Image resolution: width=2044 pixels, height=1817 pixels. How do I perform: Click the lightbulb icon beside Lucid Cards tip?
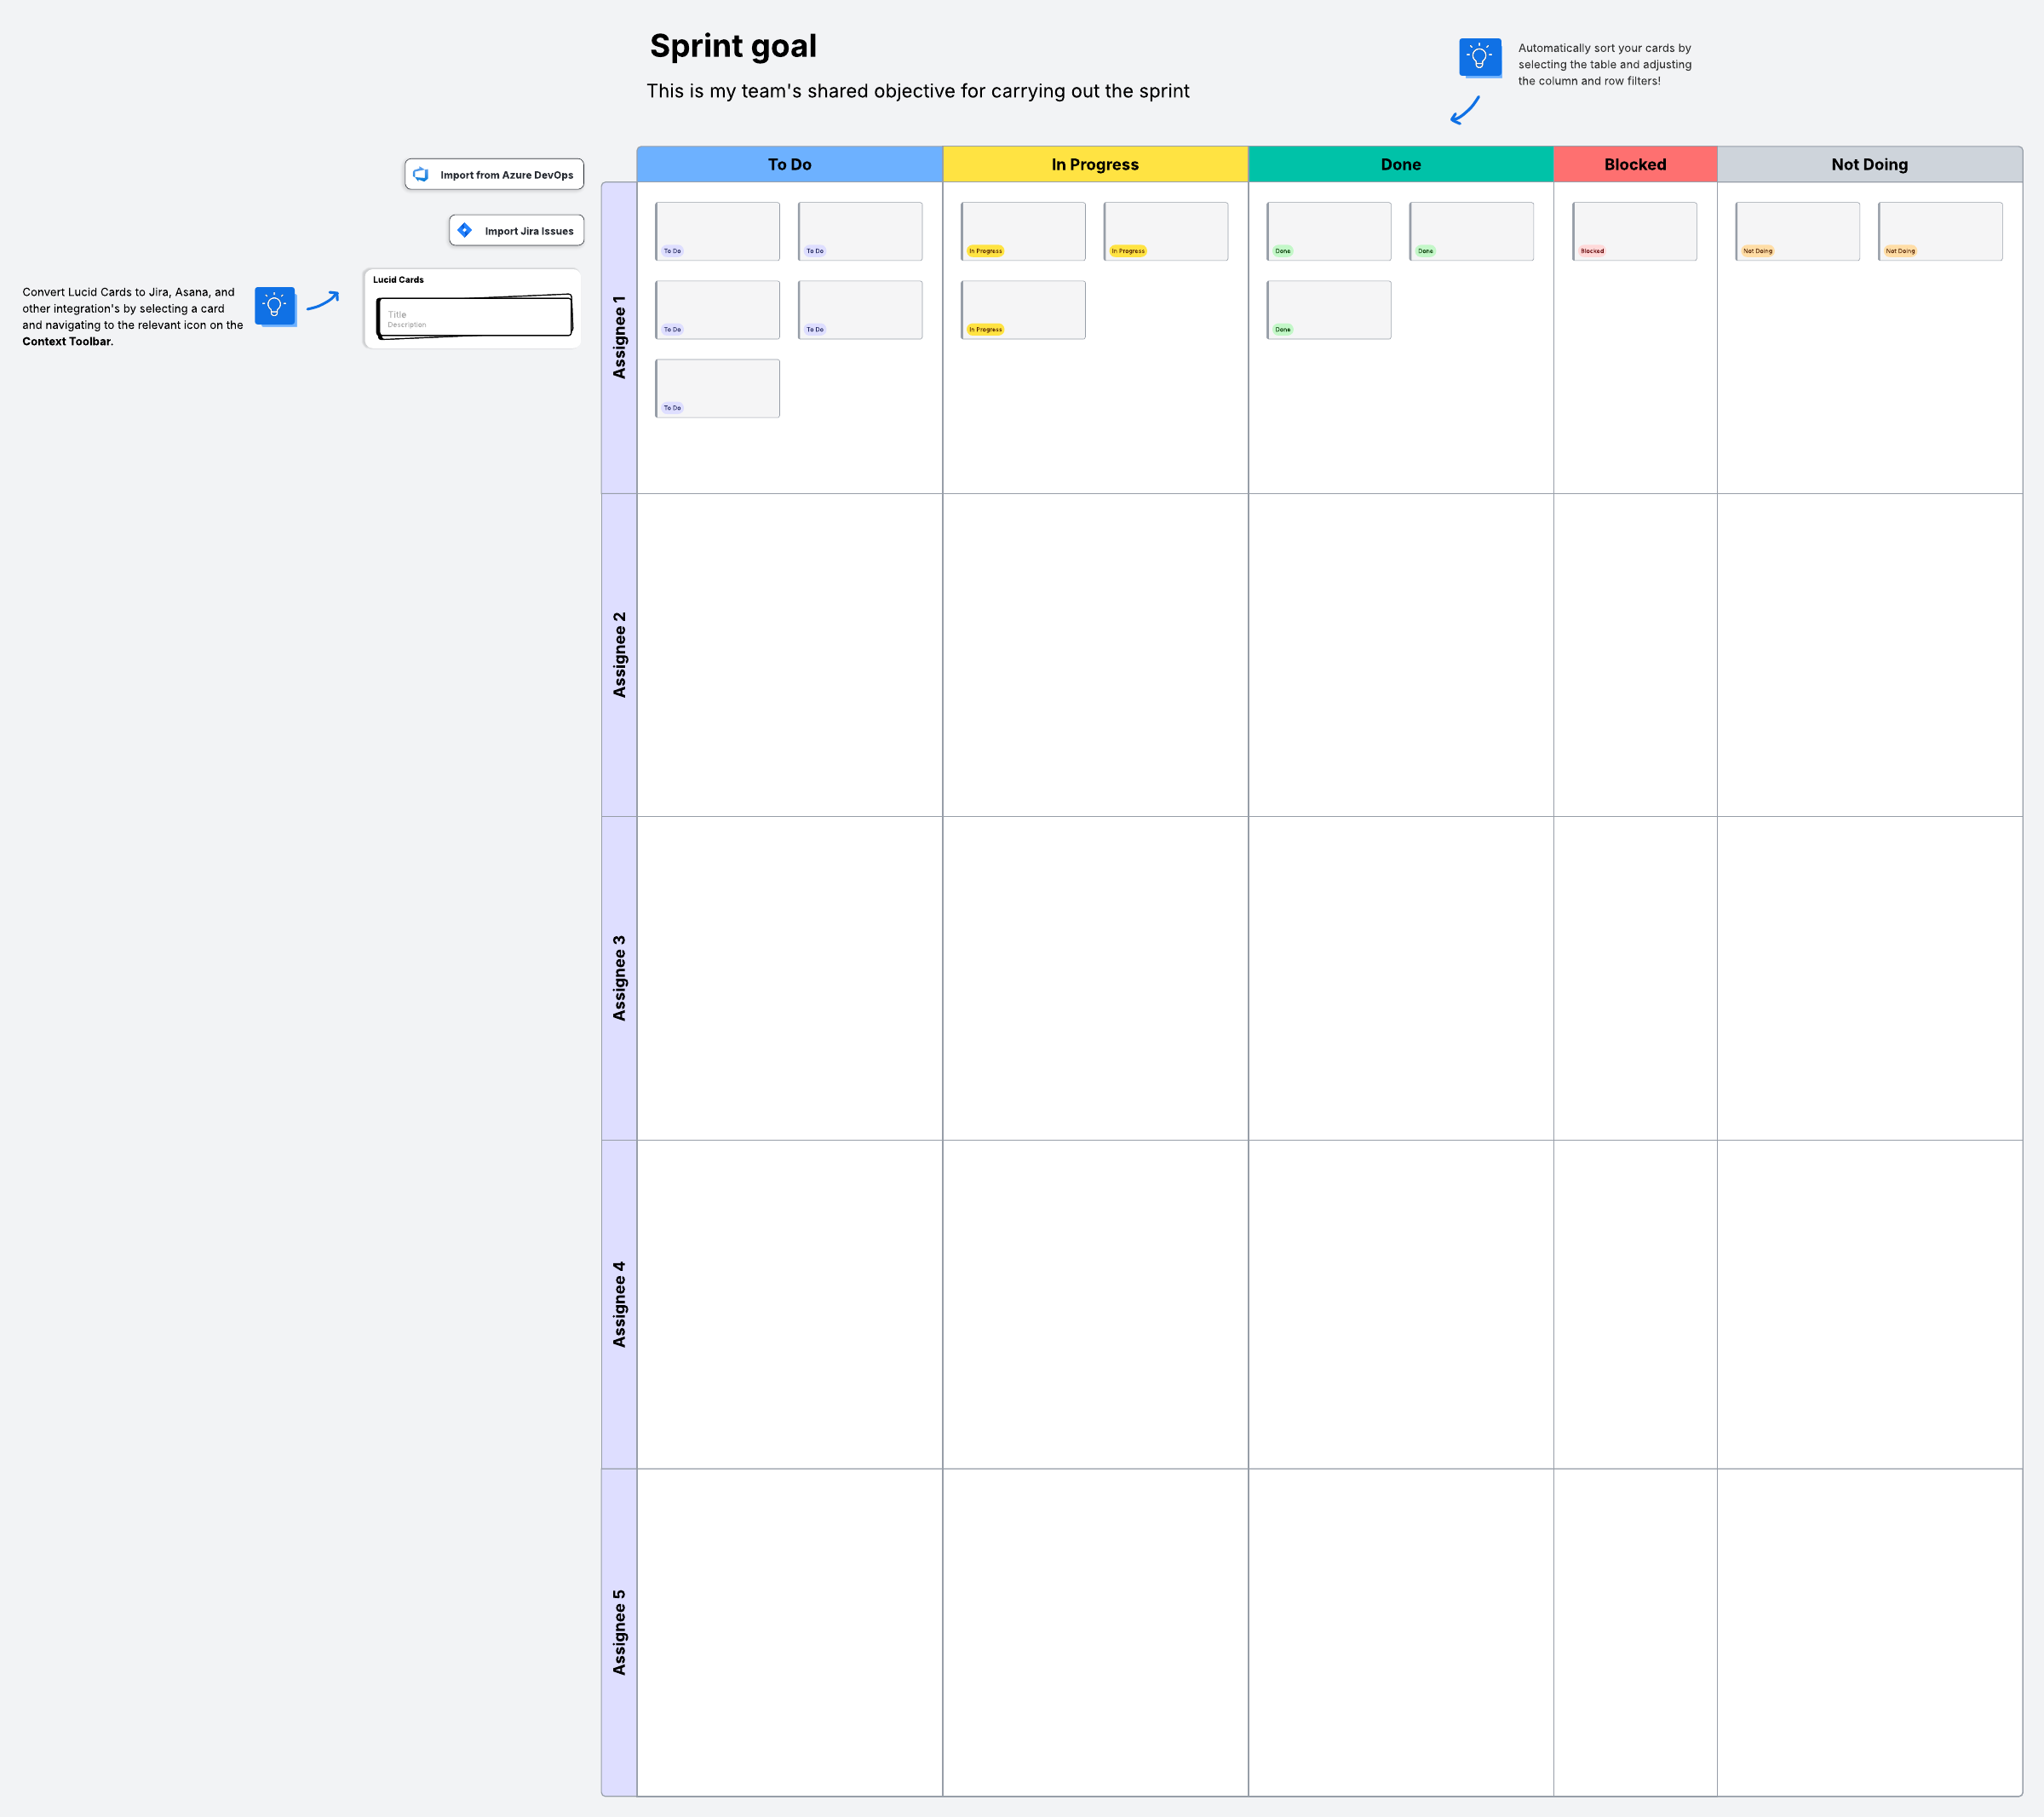point(274,305)
